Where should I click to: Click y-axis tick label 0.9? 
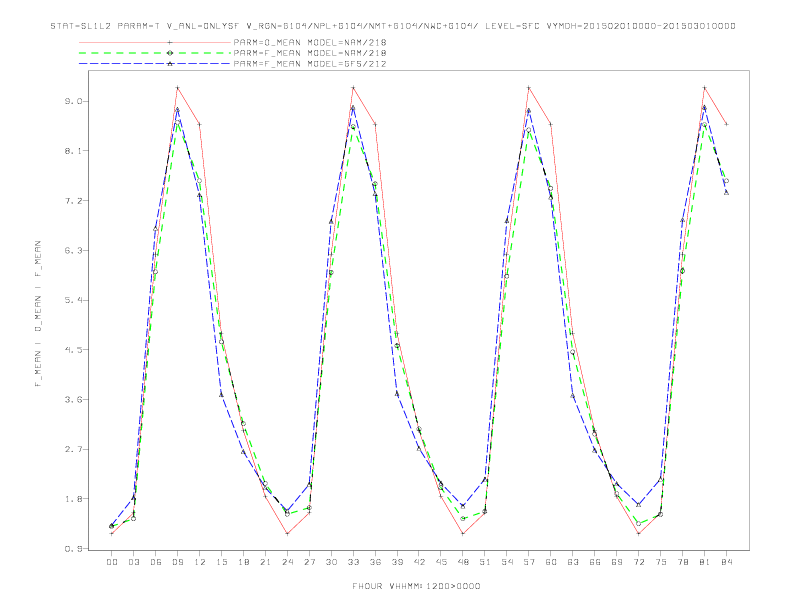coord(73,549)
